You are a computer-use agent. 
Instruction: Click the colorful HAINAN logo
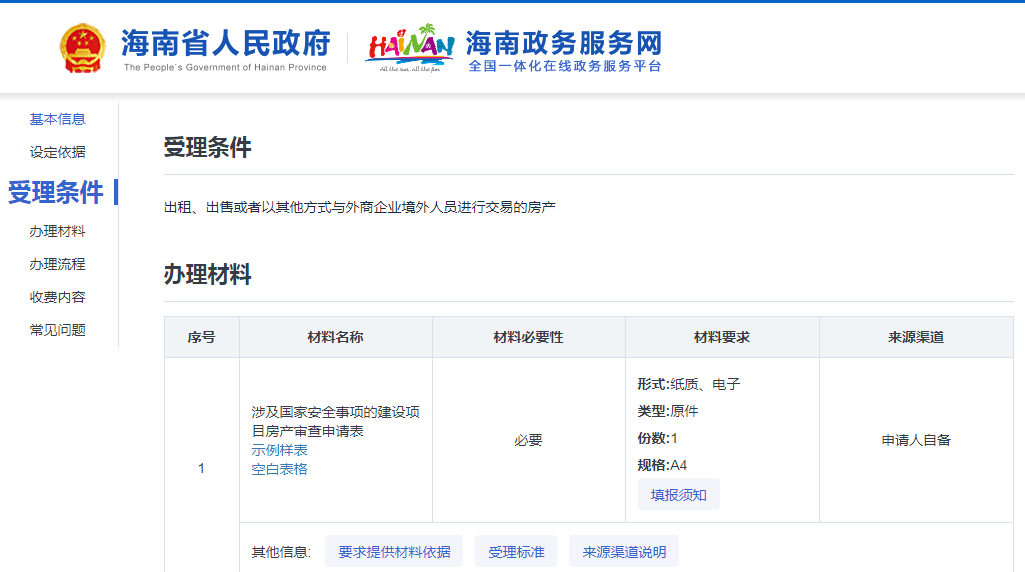[x=410, y=48]
